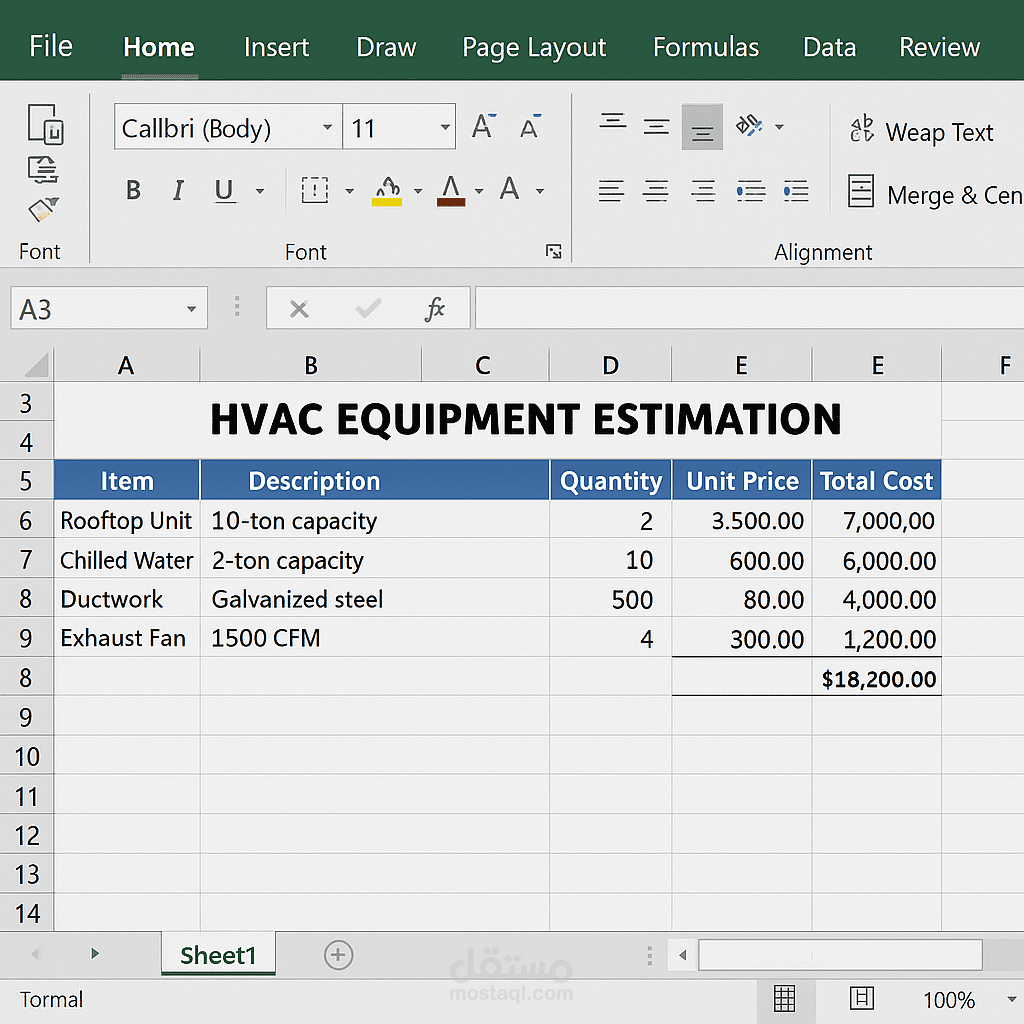Select the Format Painter brush icon
1024x1024 pixels.
pyautogui.click(x=43, y=210)
